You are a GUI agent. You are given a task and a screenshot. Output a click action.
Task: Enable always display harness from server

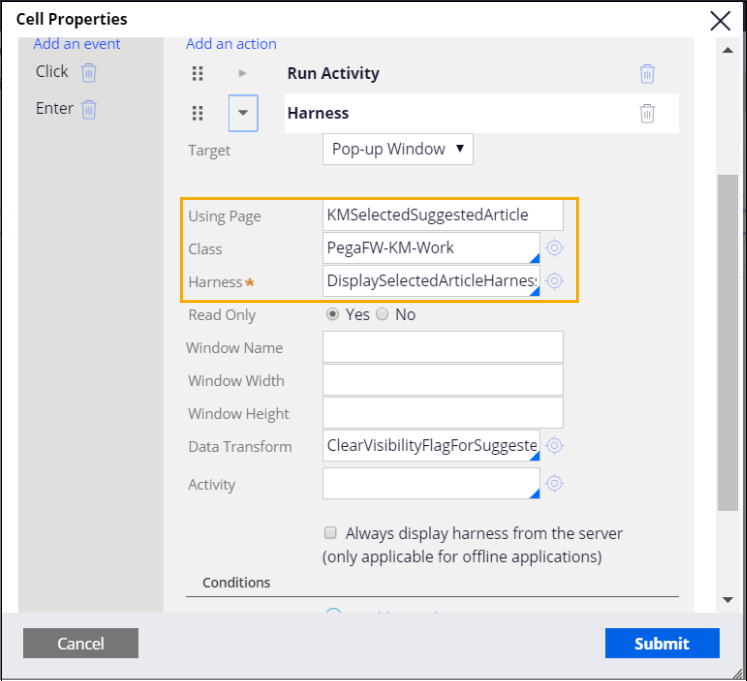[x=330, y=534]
